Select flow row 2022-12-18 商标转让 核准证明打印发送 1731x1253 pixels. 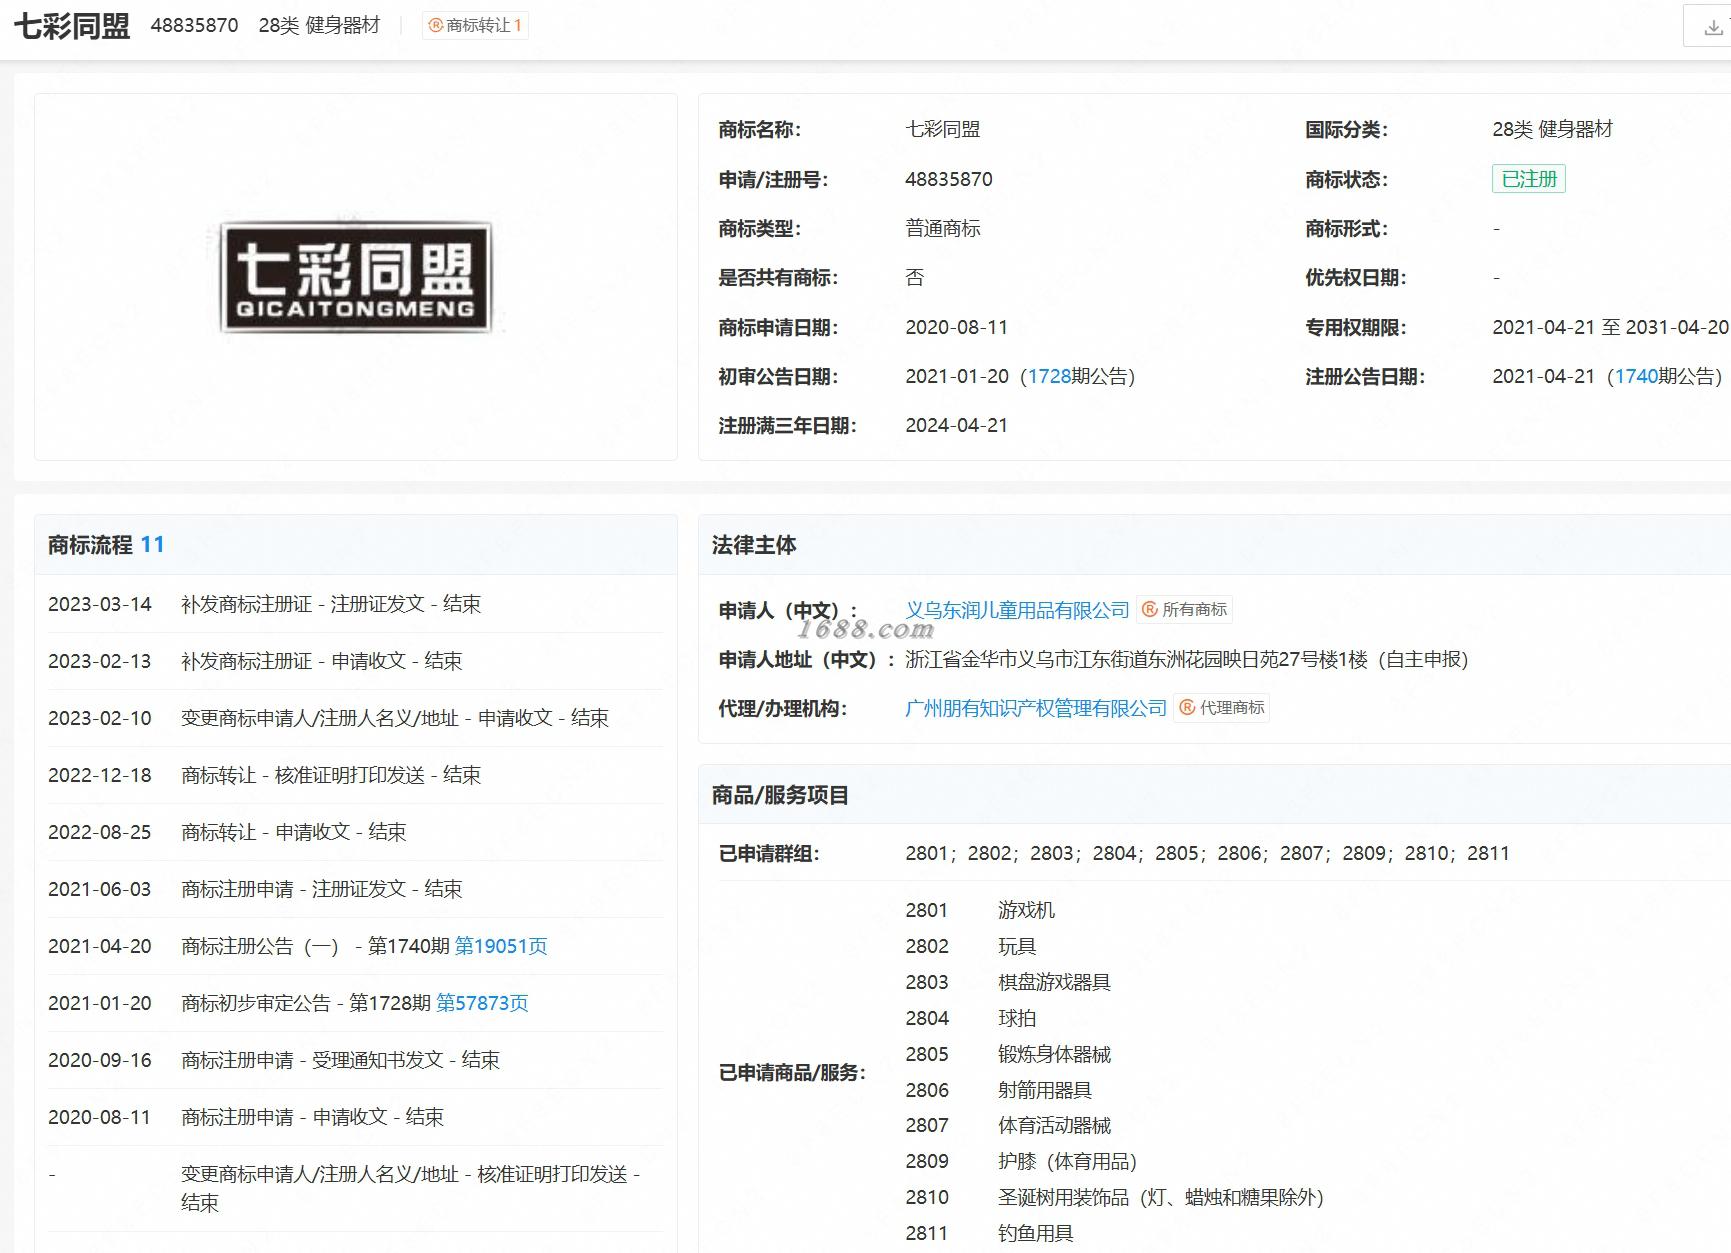tap(355, 775)
